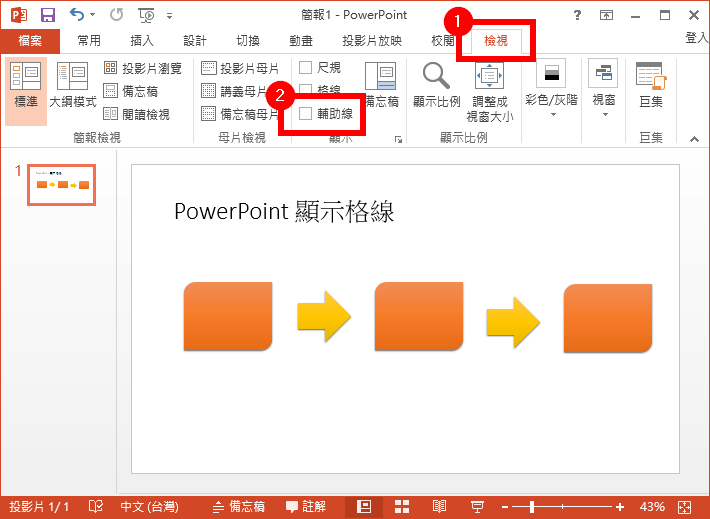Click 投影片 1/1 status indicator
710x519 pixels.
pos(39,506)
